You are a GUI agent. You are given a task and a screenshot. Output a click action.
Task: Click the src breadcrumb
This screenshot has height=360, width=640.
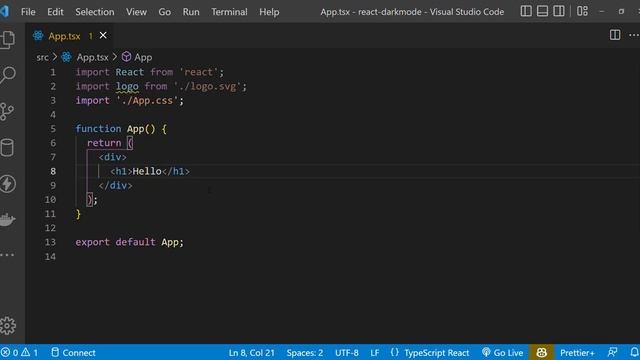[42, 57]
